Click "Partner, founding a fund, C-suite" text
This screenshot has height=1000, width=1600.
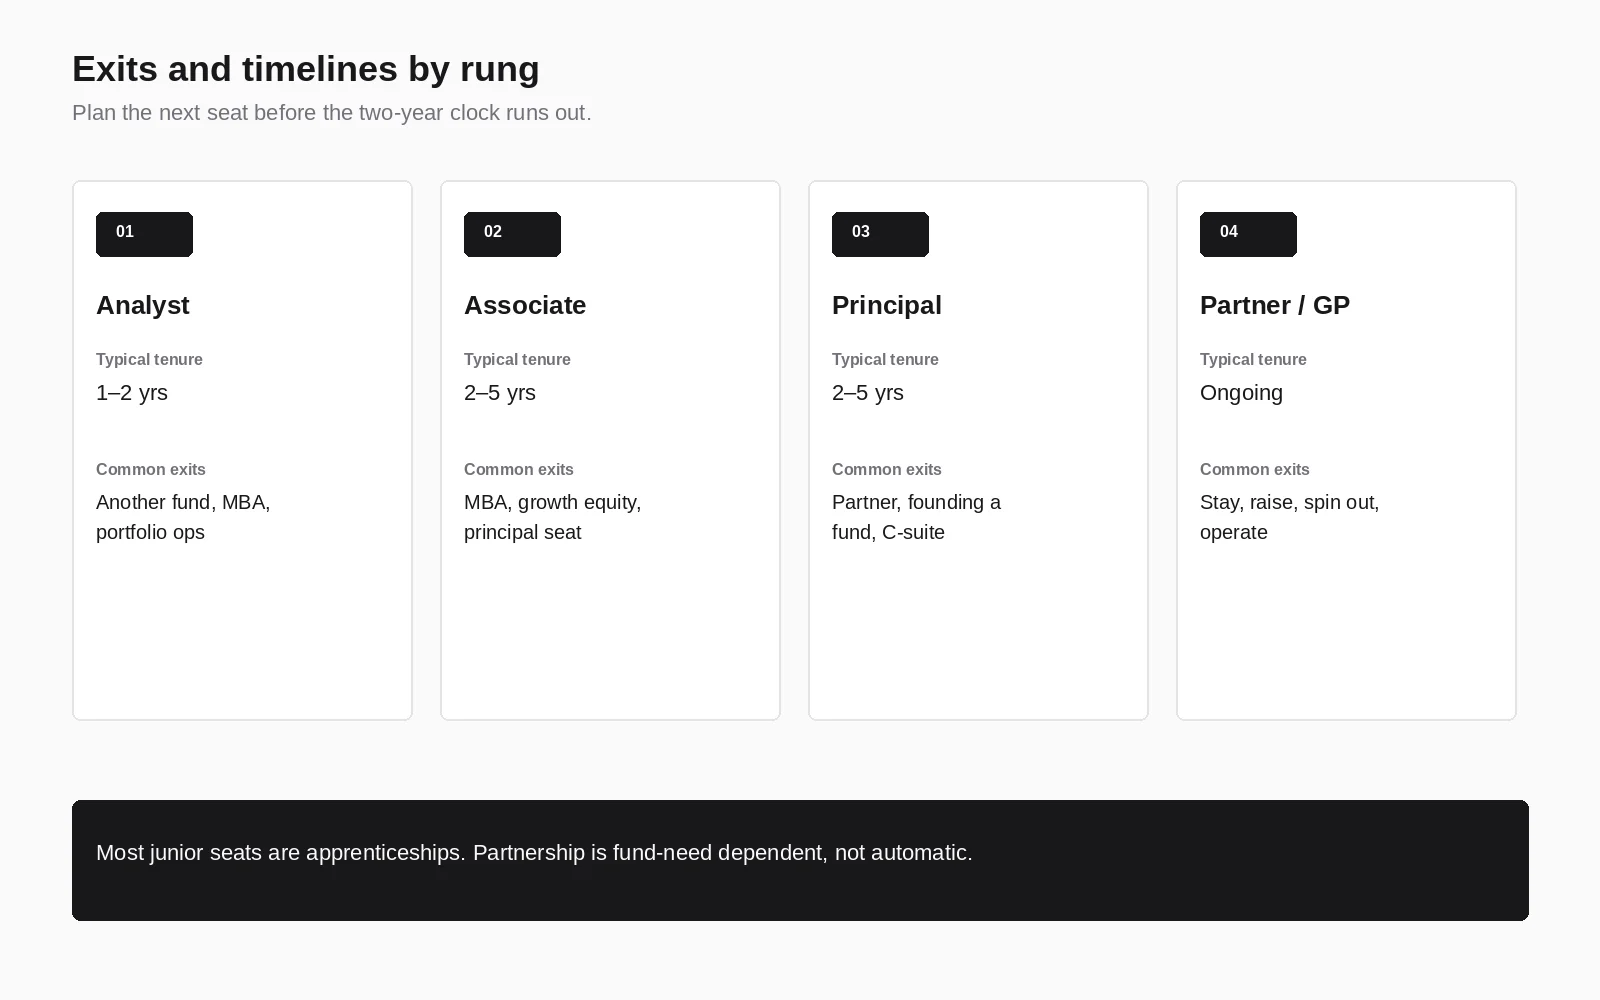click(x=916, y=517)
